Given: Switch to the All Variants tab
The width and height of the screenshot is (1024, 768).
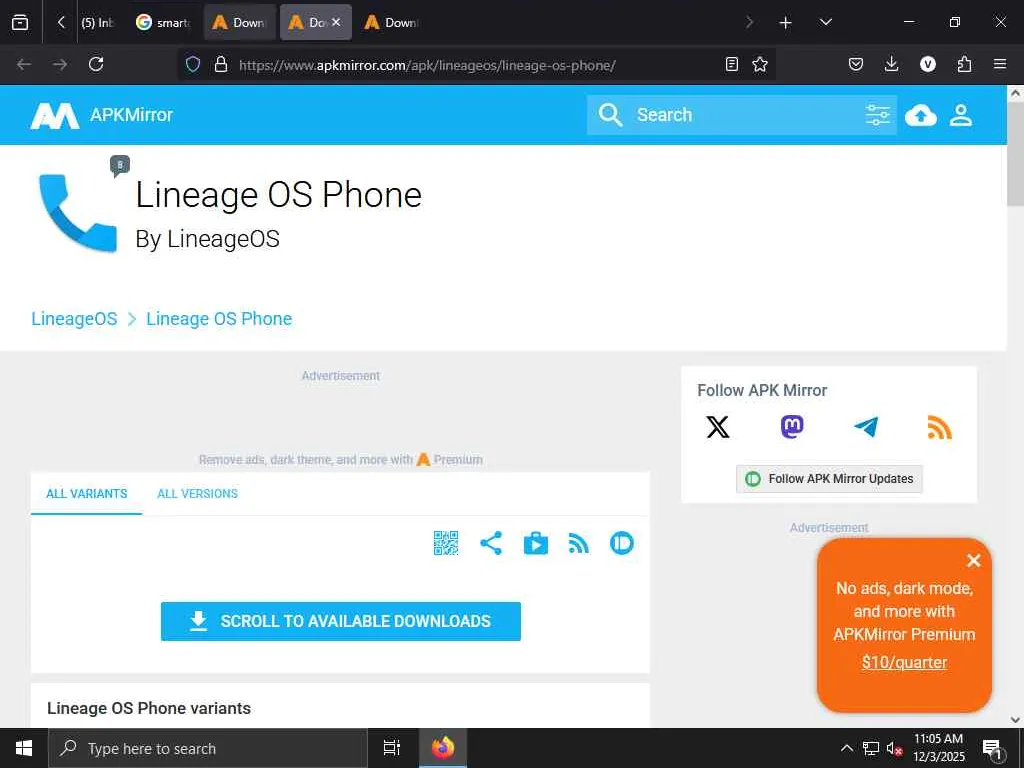Looking at the screenshot, I should click(x=87, y=494).
